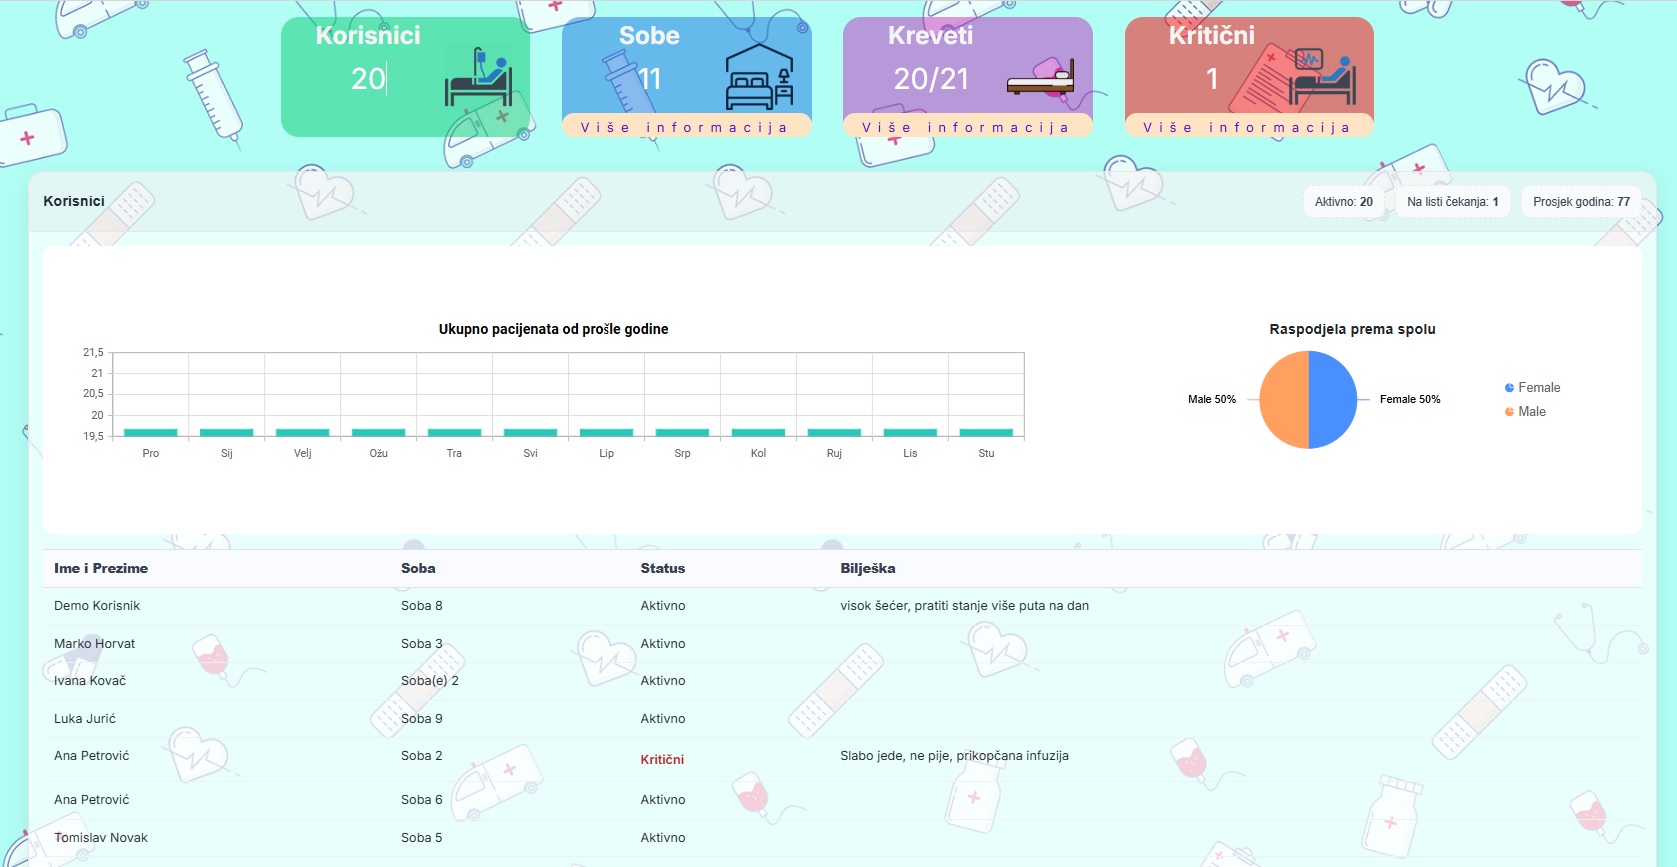Toggle Female series in pie chart legend
Image resolution: width=1677 pixels, height=867 pixels.
pos(1532,388)
